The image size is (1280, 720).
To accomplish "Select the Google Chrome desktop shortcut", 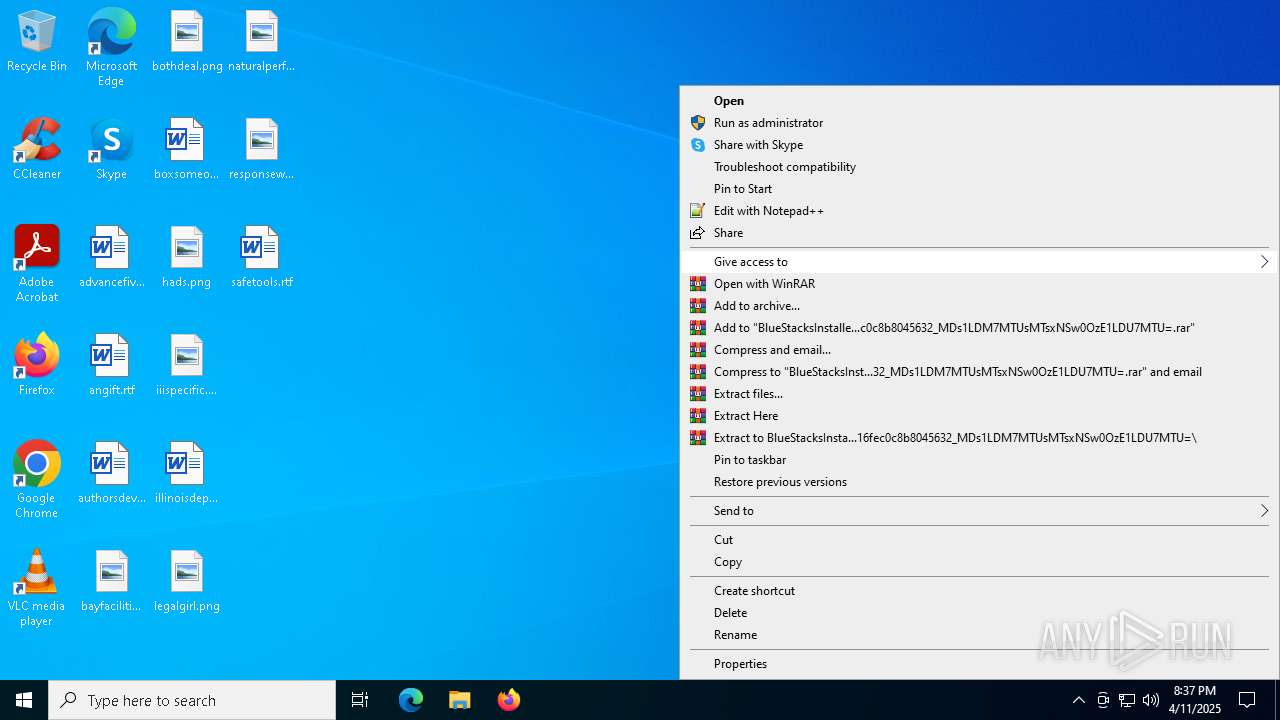I will pyautogui.click(x=37, y=480).
